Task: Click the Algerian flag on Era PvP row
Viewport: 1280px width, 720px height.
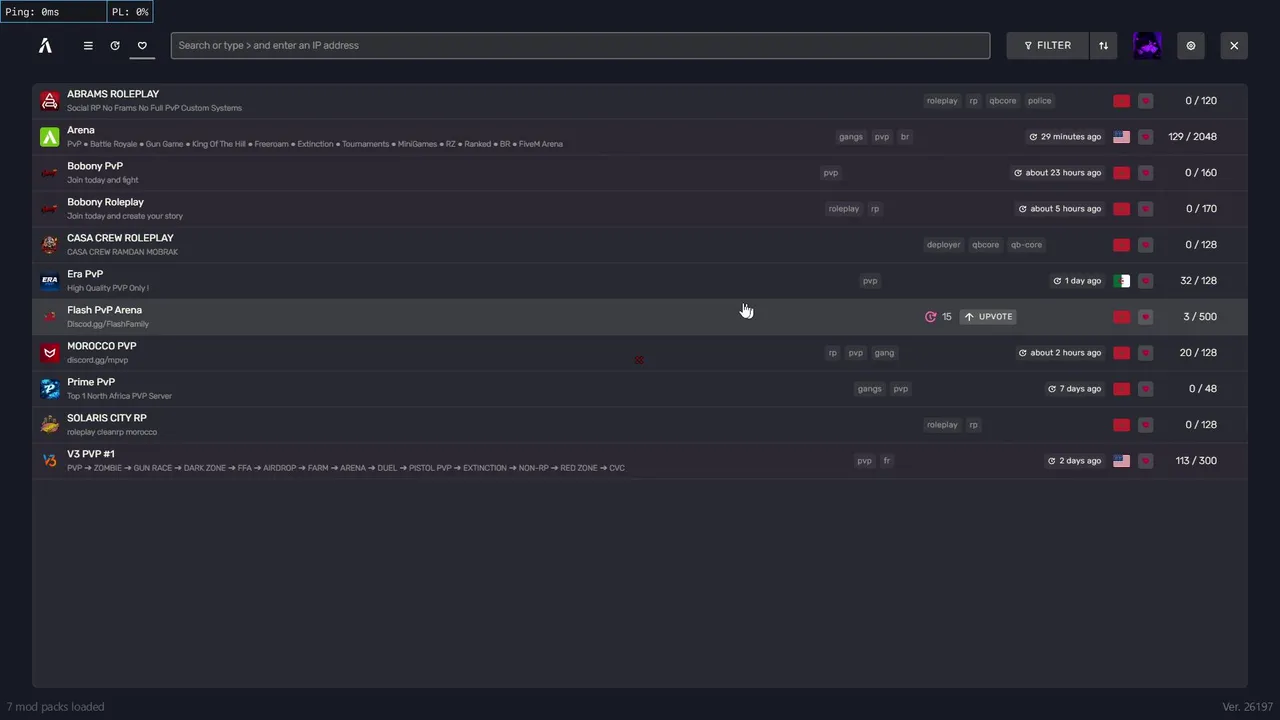Action: pos(1121,280)
